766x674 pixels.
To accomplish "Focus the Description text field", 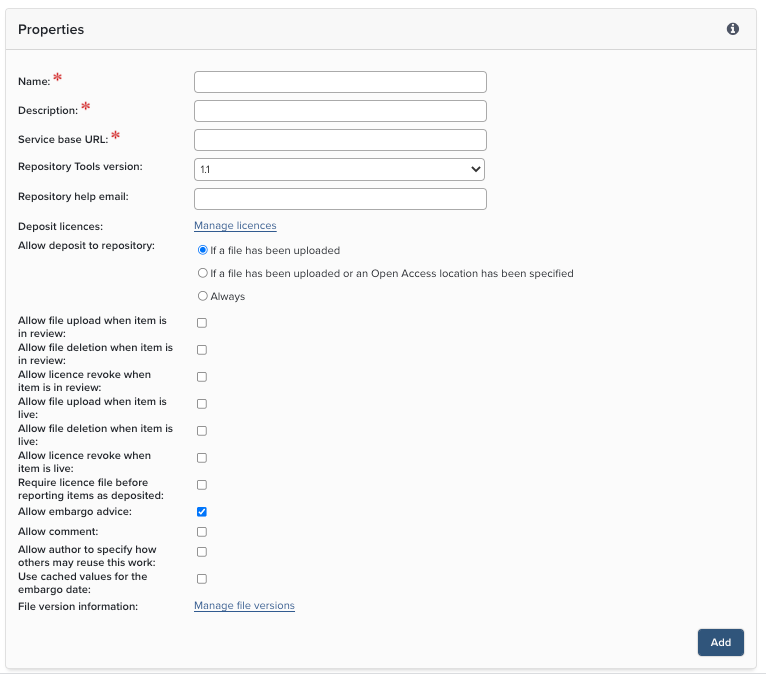I will pyautogui.click(x=340, y=111).
